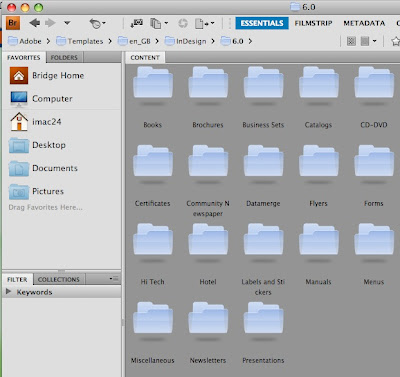Click the thumbnail options square icon
The width and height of the screenshot is (400, 377).
coord(365,41)
